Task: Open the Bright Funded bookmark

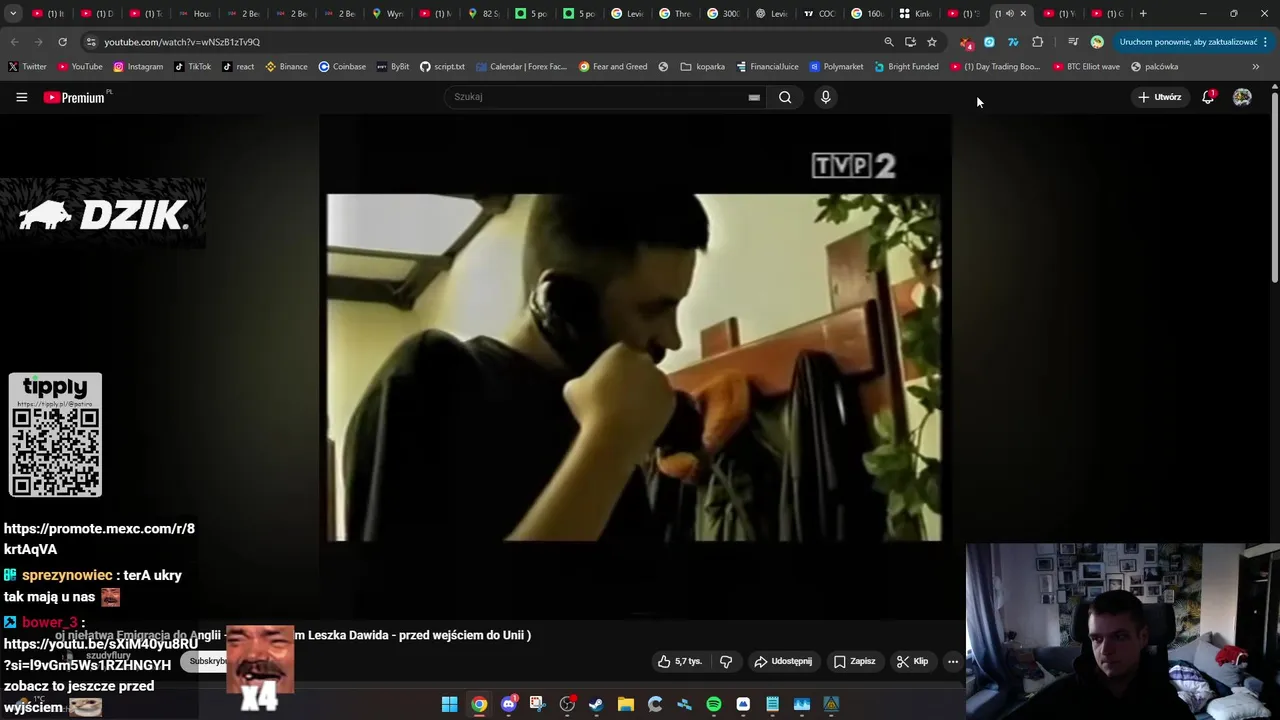Action: pos(906,67)
